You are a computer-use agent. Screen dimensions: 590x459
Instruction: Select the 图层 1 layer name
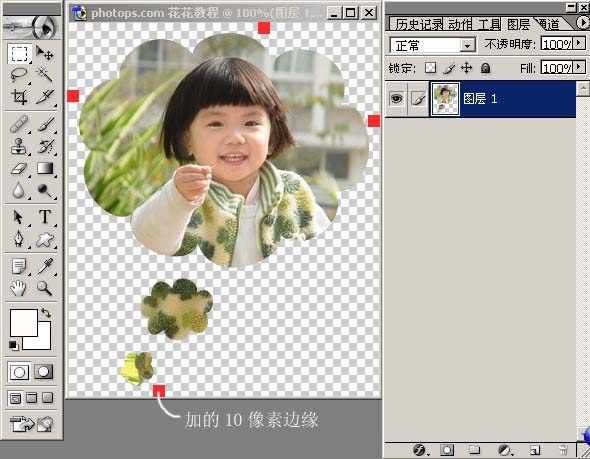(481, 99)
